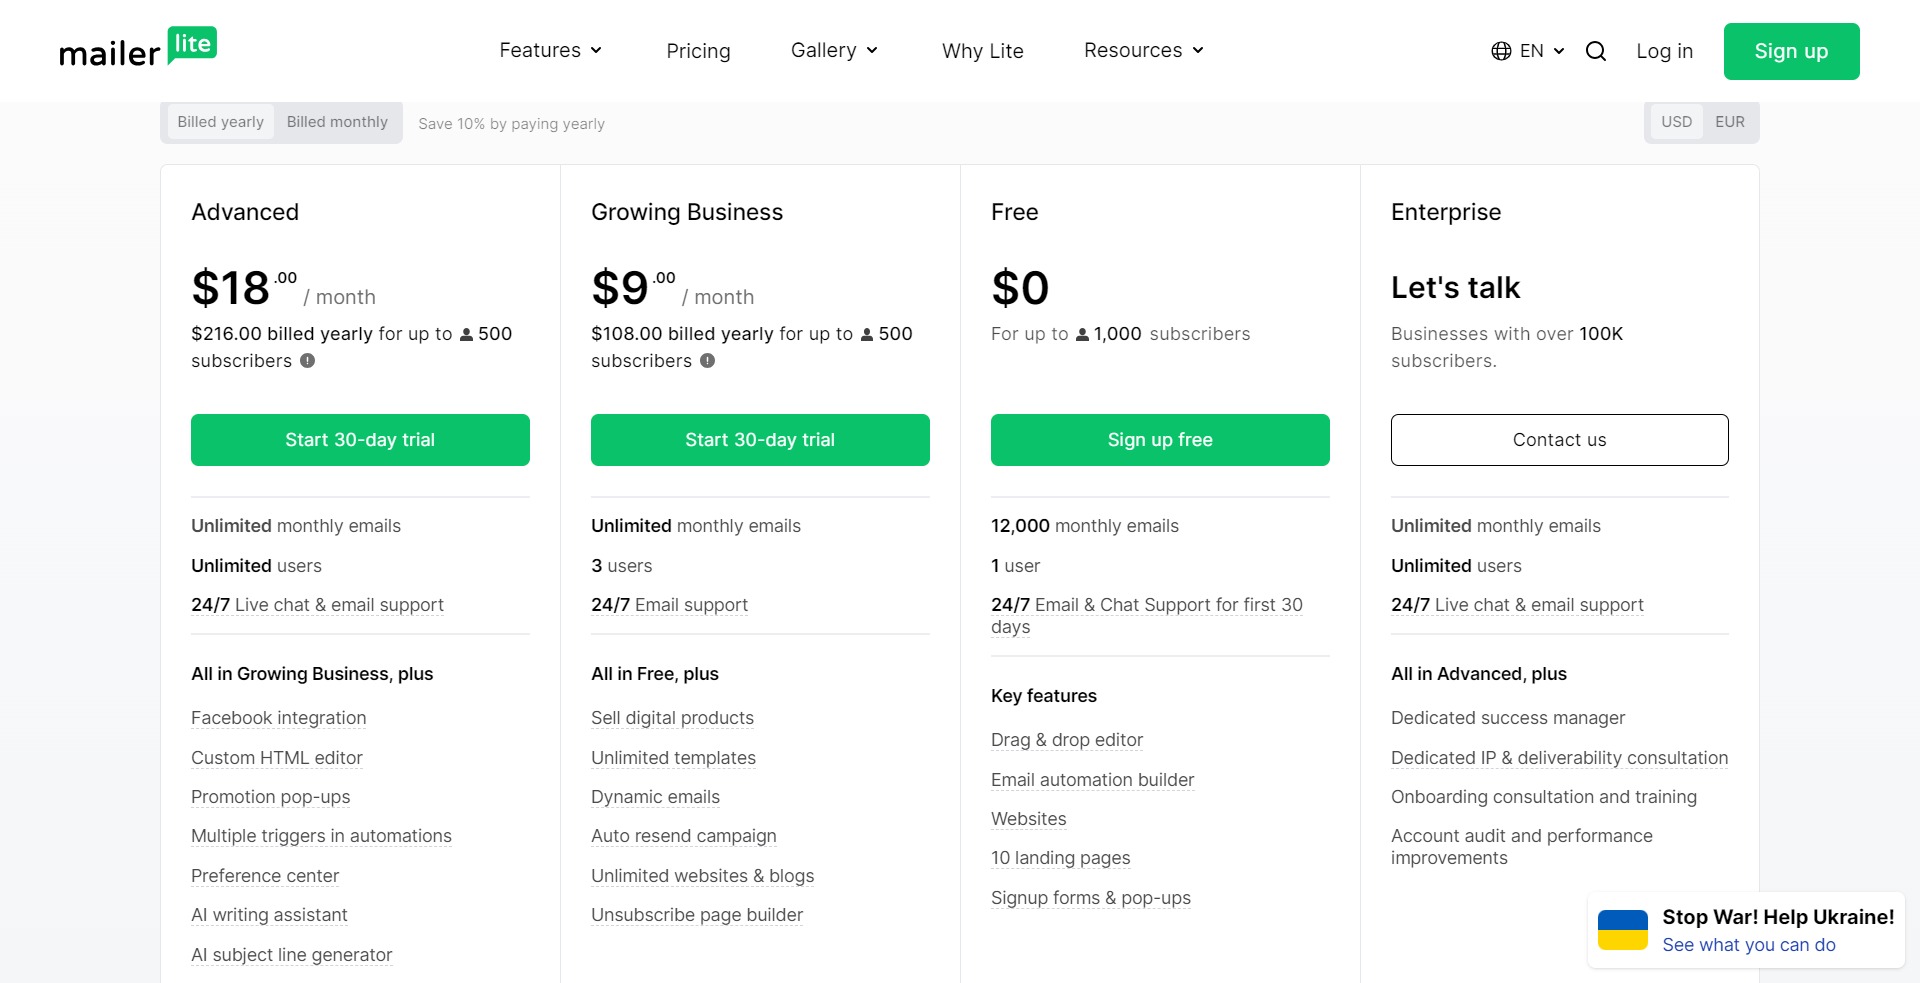This screenshot has height=983, width=1920.
Task: Click Preference center feature
Action: coord(265,876)
